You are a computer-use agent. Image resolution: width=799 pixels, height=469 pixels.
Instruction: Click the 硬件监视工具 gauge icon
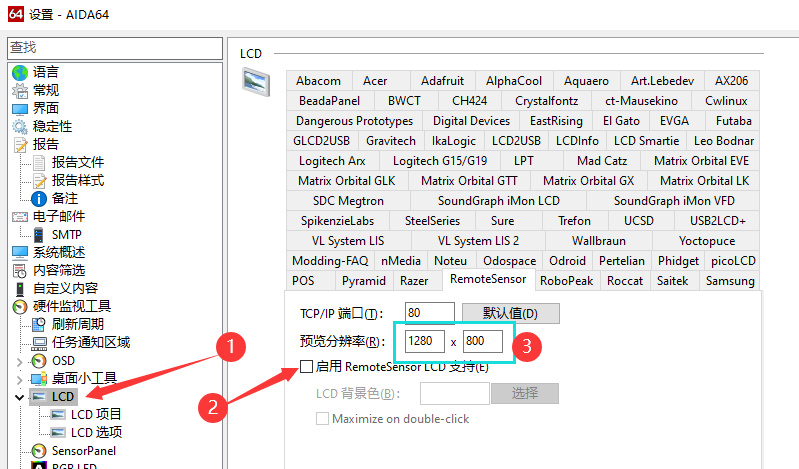point(20,307)
